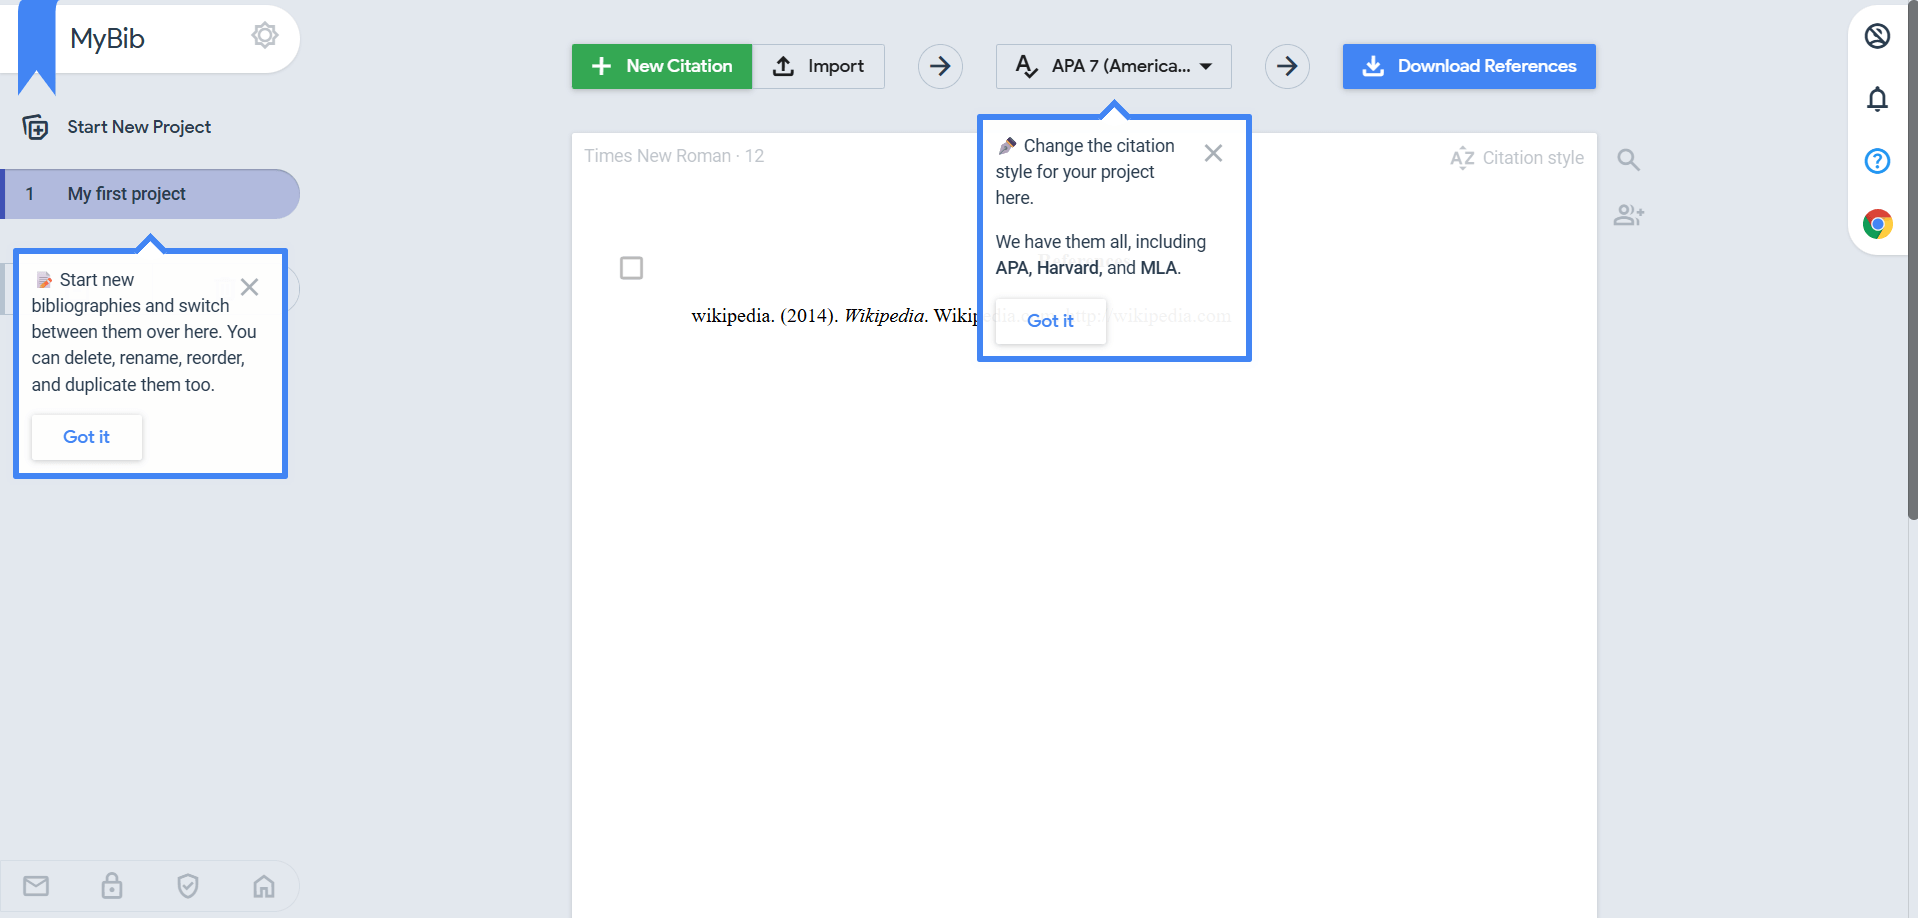
Task: Open the help question mark in the side panel
Action: 1877,161
